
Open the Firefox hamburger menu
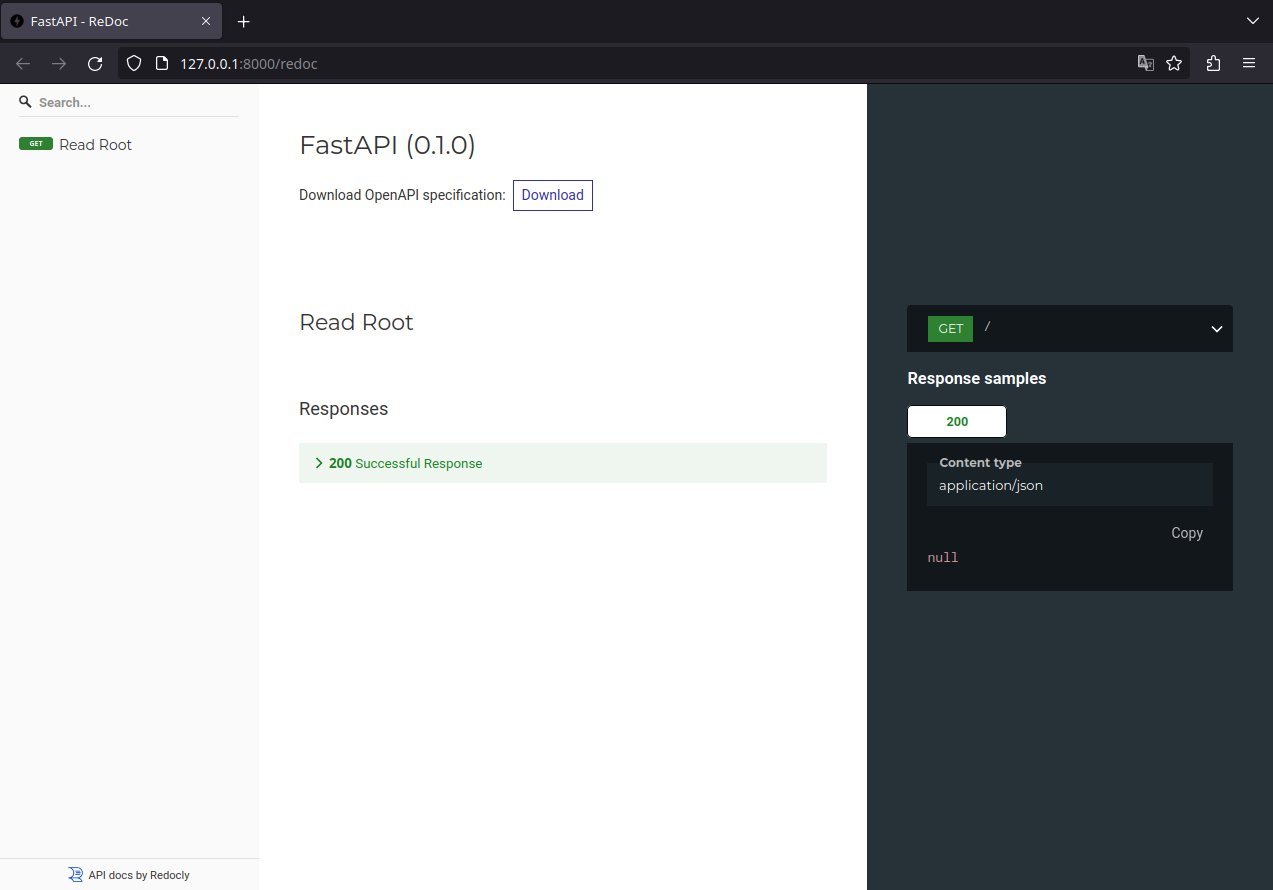1249,63
